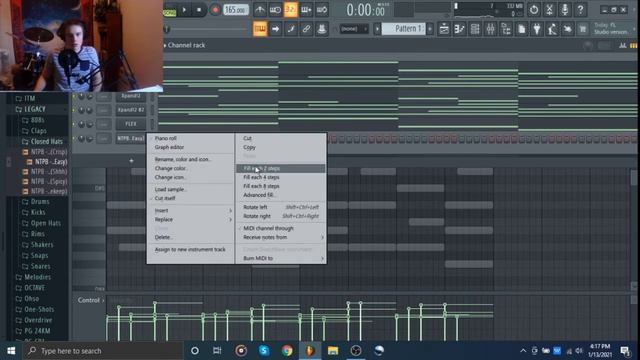This screenshot has height=360, width=640.
Task: Click the shopping cart content library icon
Action: 583,29
